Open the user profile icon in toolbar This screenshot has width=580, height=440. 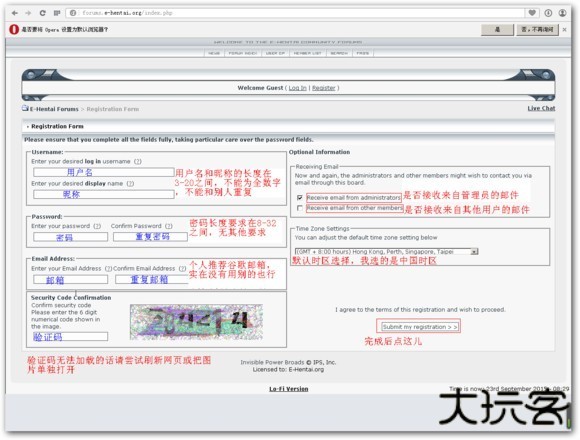(562, 13)
